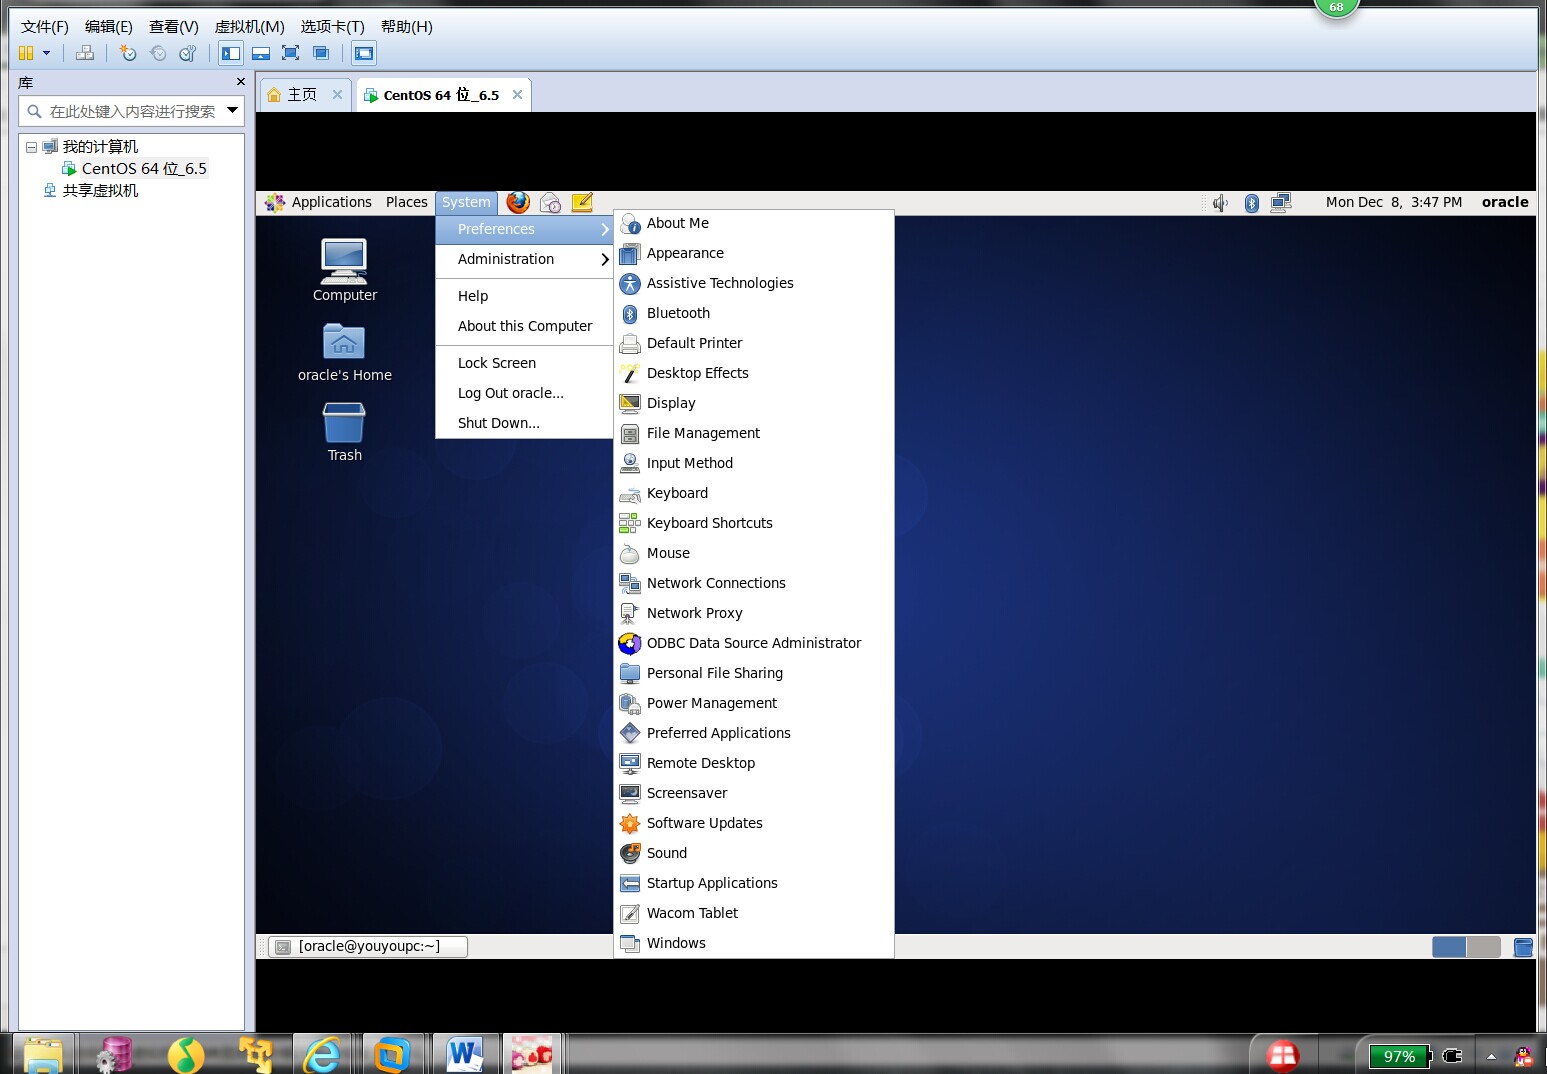This screenshot has height=1074, width=1547.
Task: Open the 虚拟机(M) menu
Action: click(250, 27)
